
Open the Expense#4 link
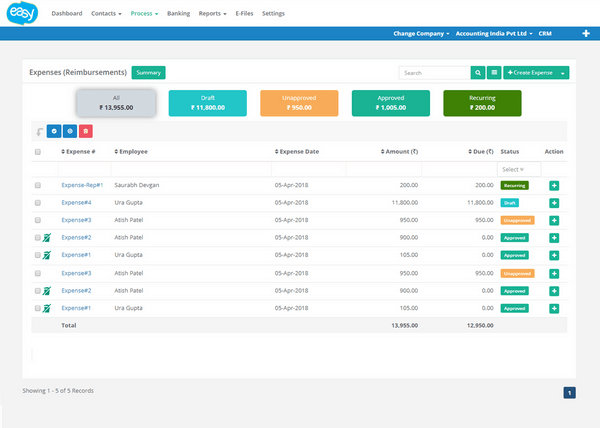[x=76, y=203]
